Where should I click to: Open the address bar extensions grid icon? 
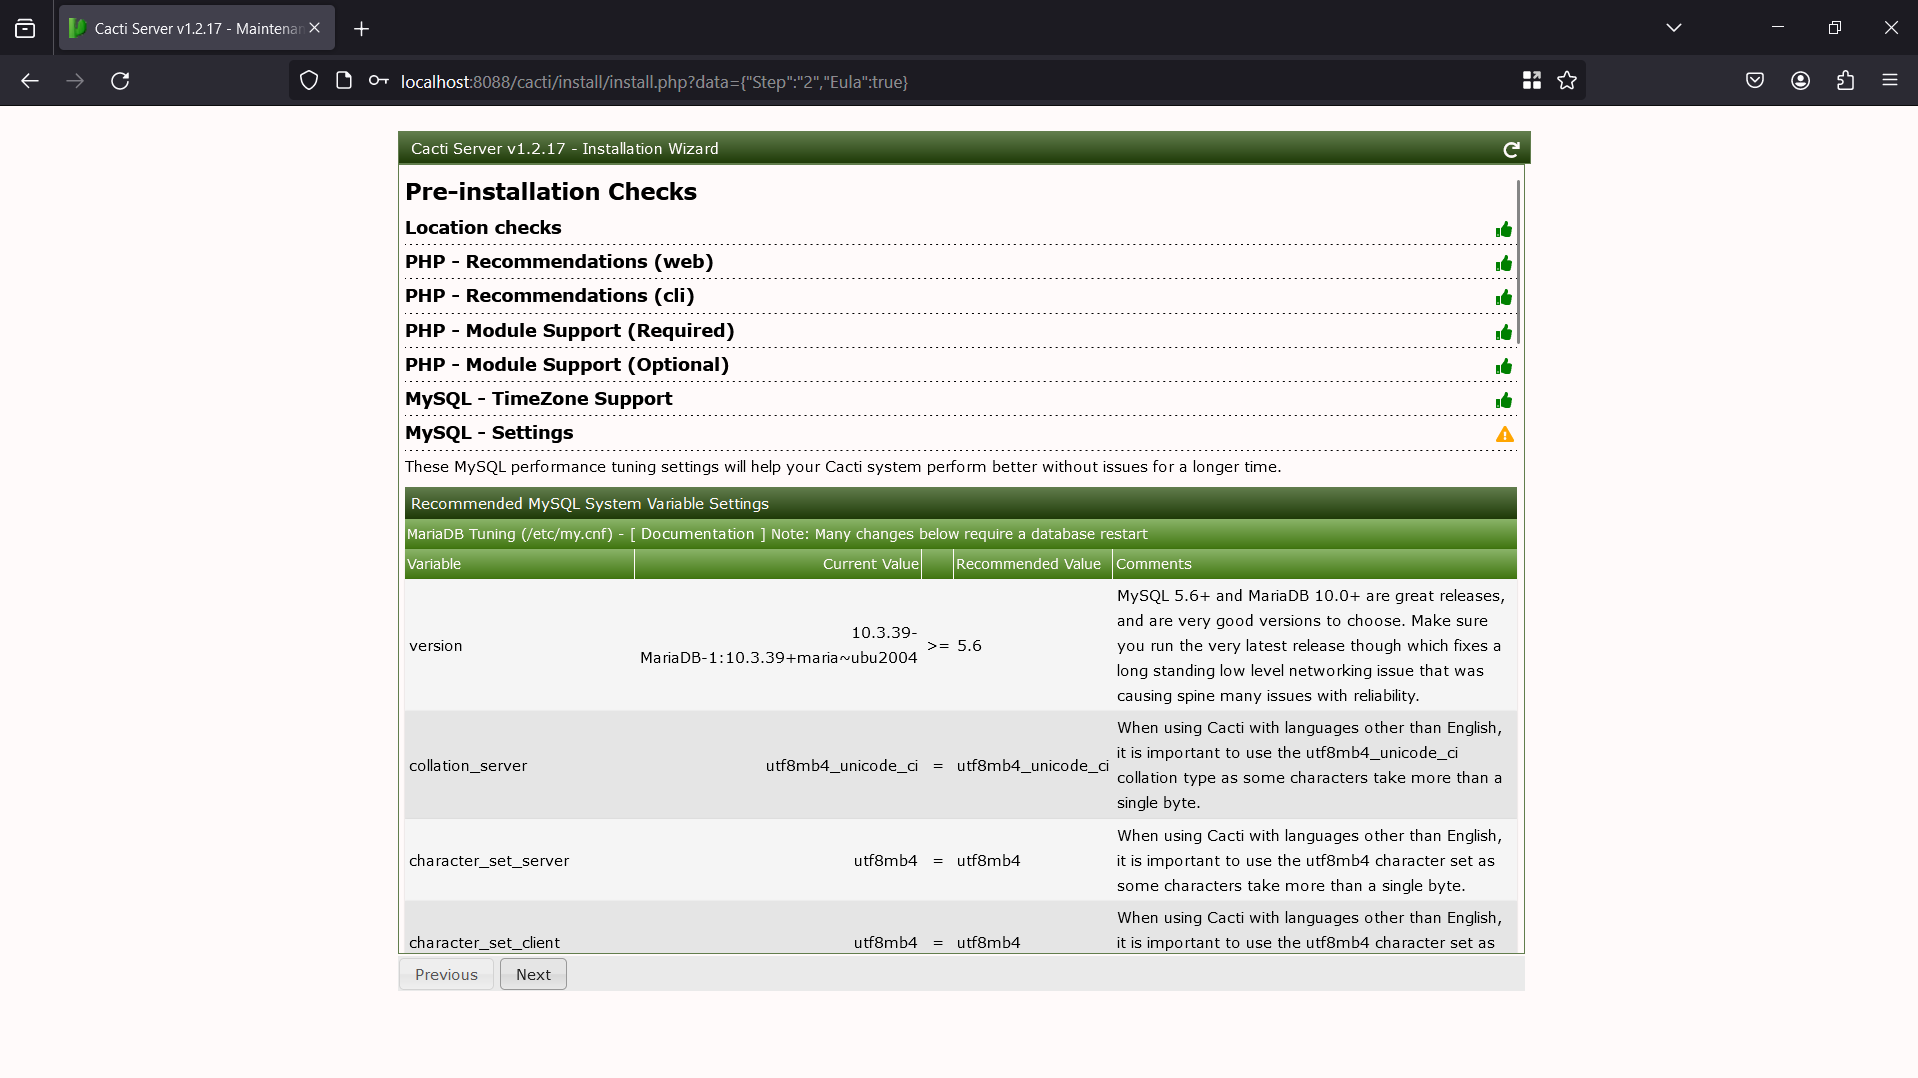(1531, 81)
